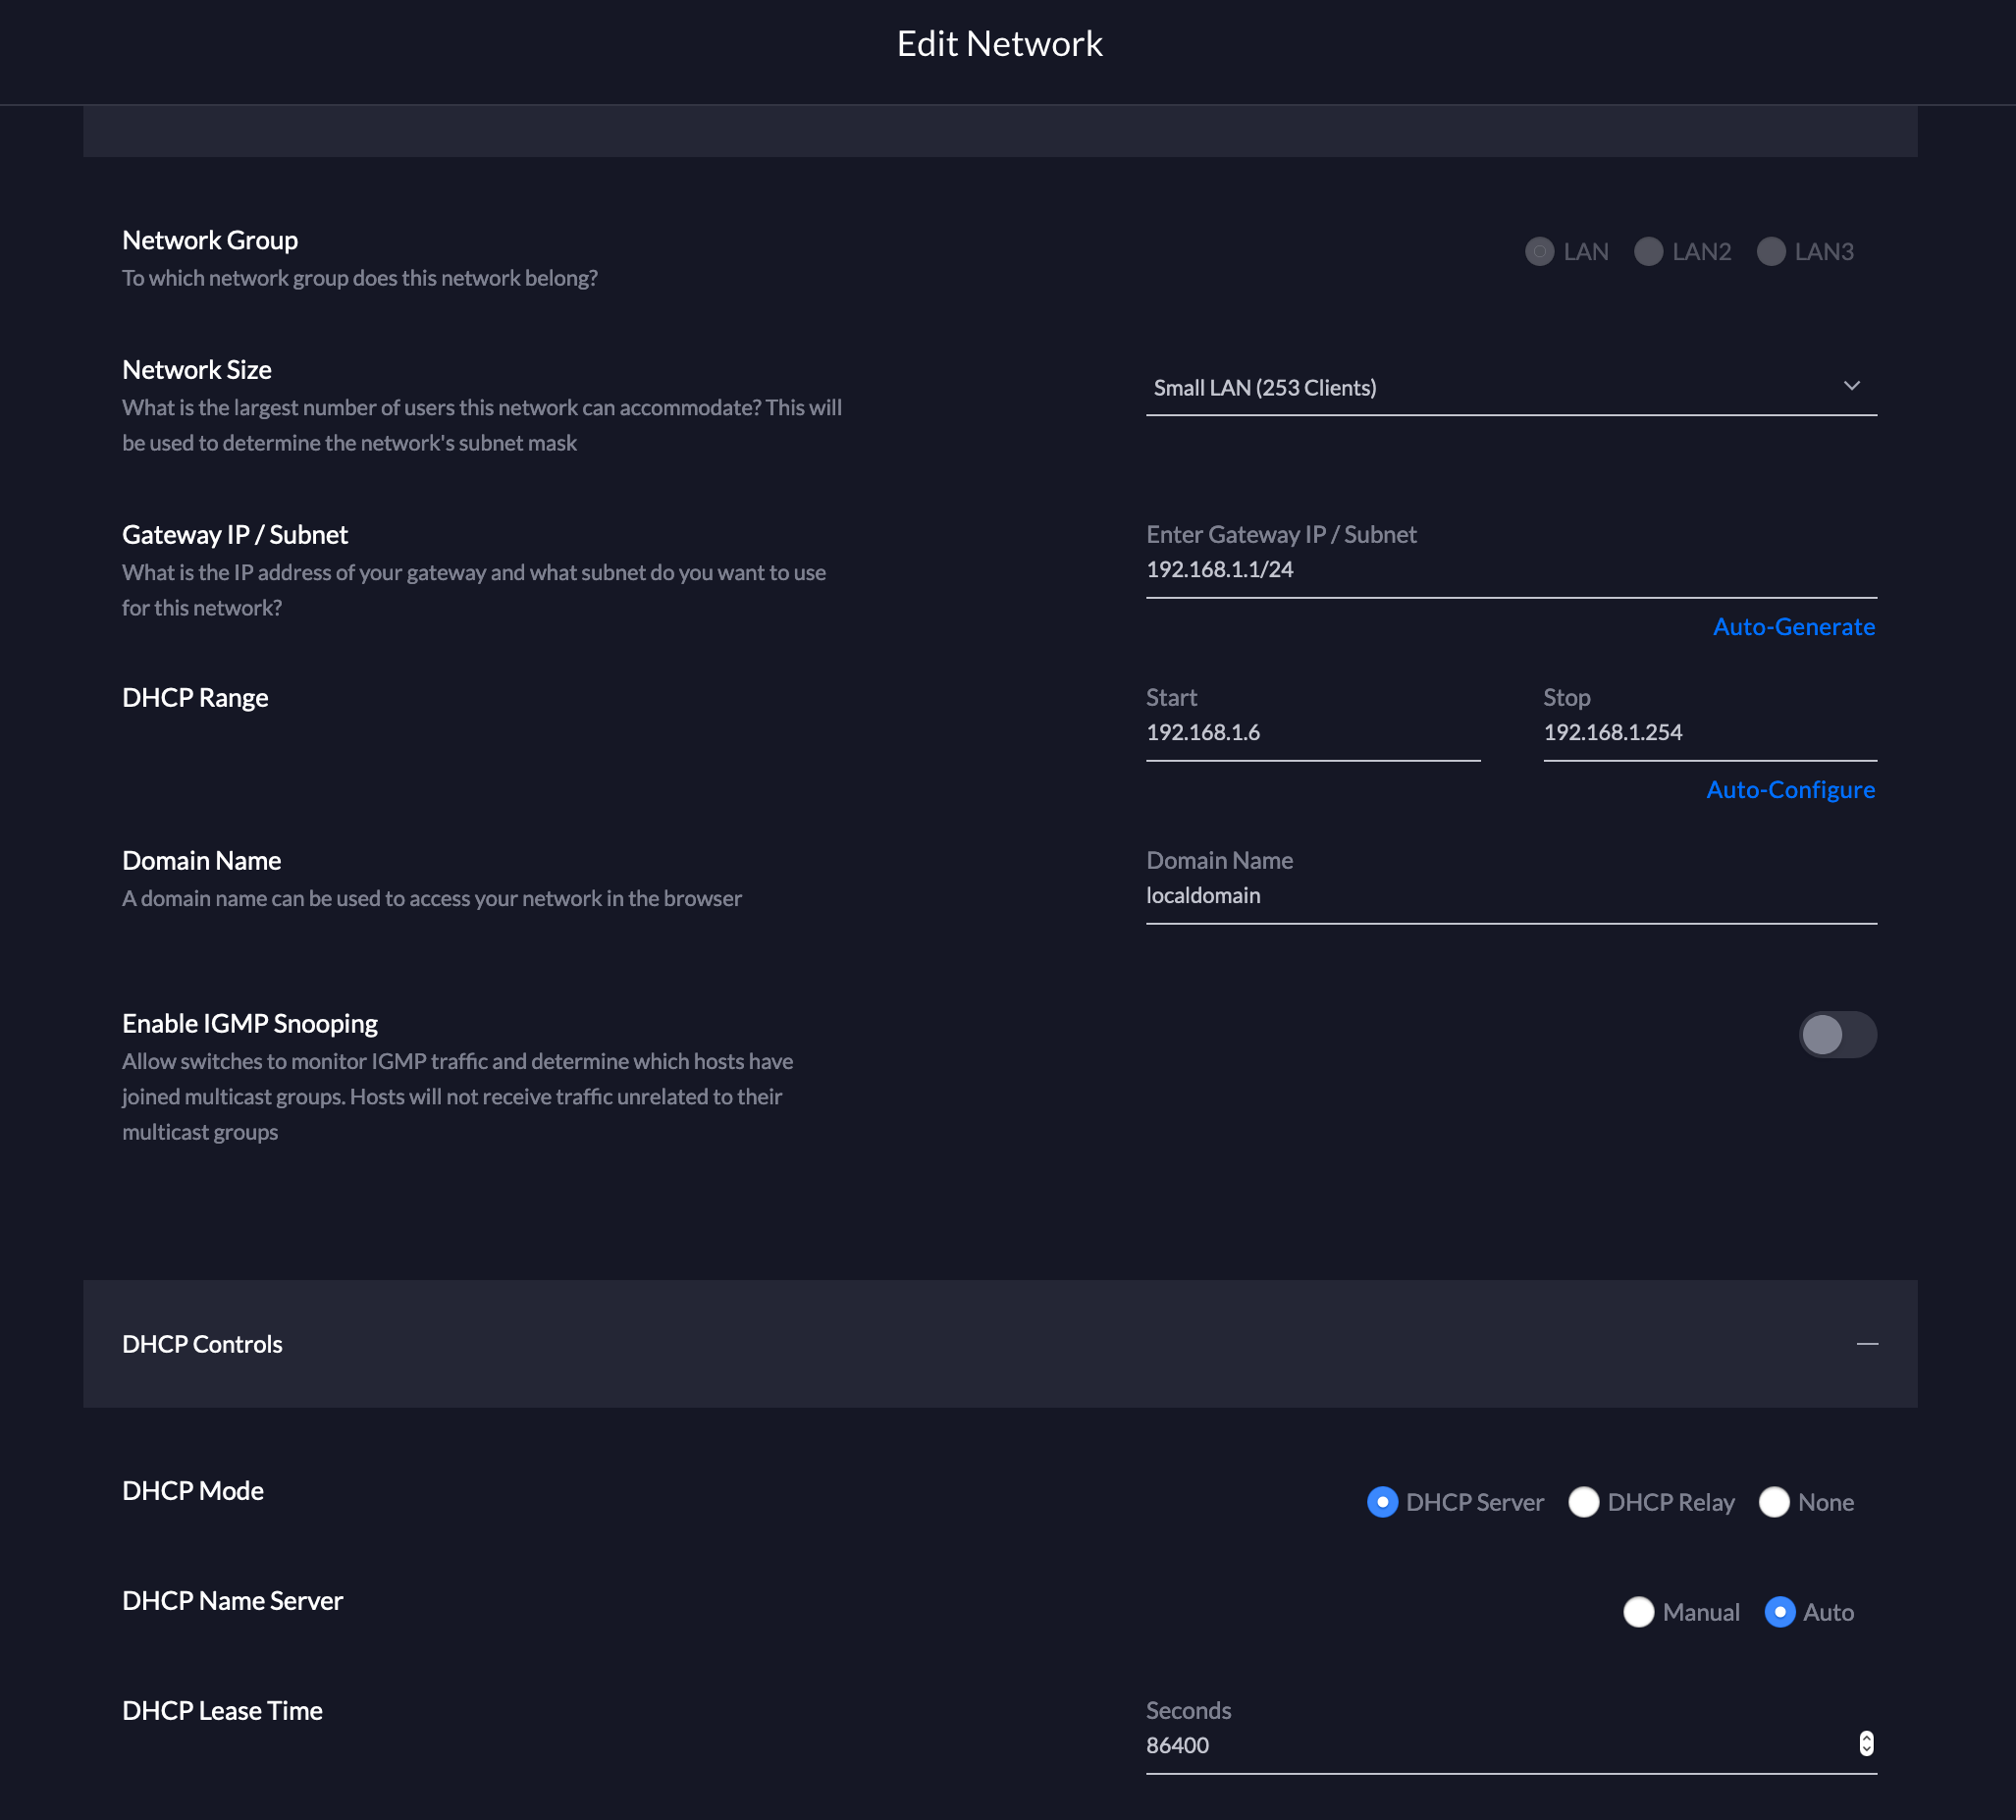Image resolution: width=2016 pixels, height=1820 pixels.
Task: Click the Auto-Generate link
Action: [1793, 627]
